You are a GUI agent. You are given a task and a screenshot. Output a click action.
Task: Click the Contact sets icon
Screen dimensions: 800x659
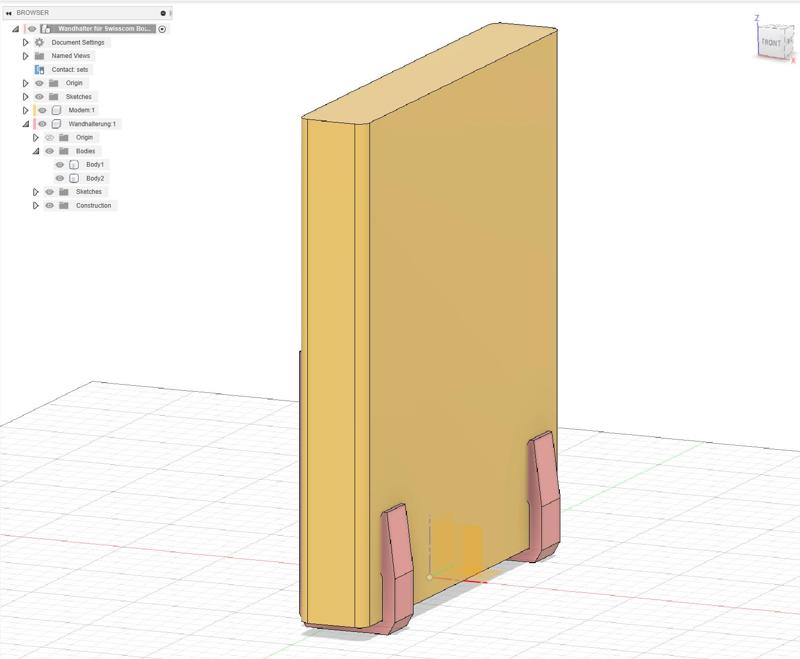pos(39,69)
